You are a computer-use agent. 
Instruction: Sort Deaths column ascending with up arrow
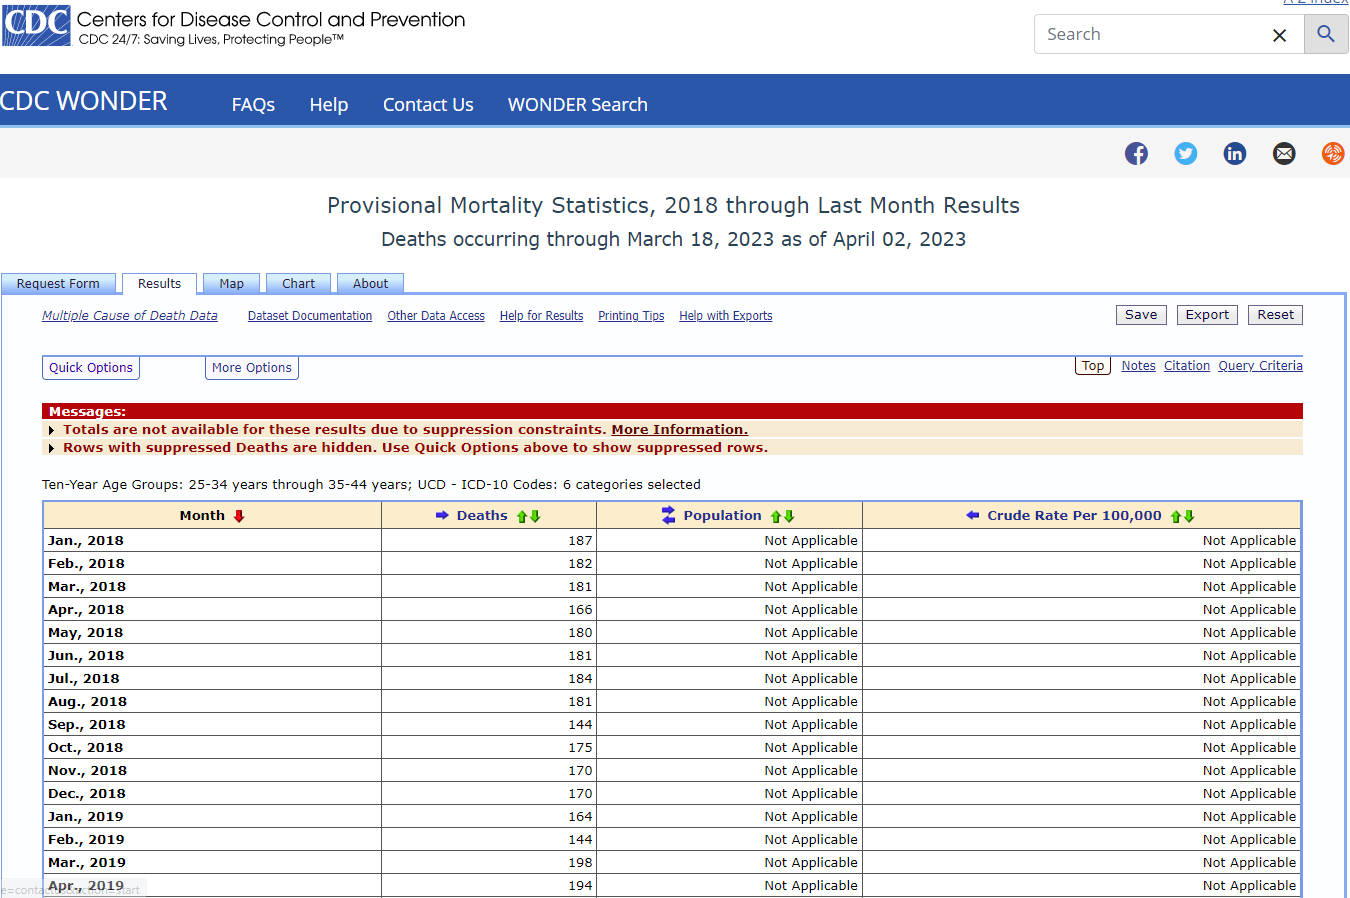[x=522, y=516]
